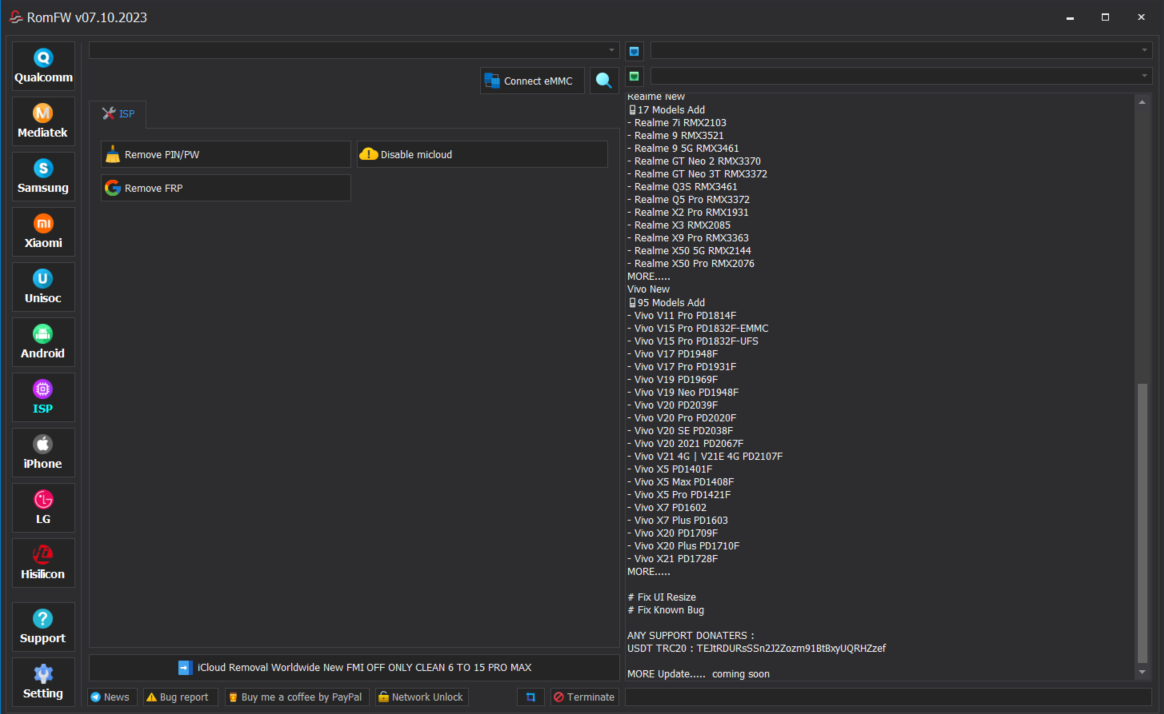Click 'Realme 7i RMX2103' line
1164x714 pixels.
point(677,122)
